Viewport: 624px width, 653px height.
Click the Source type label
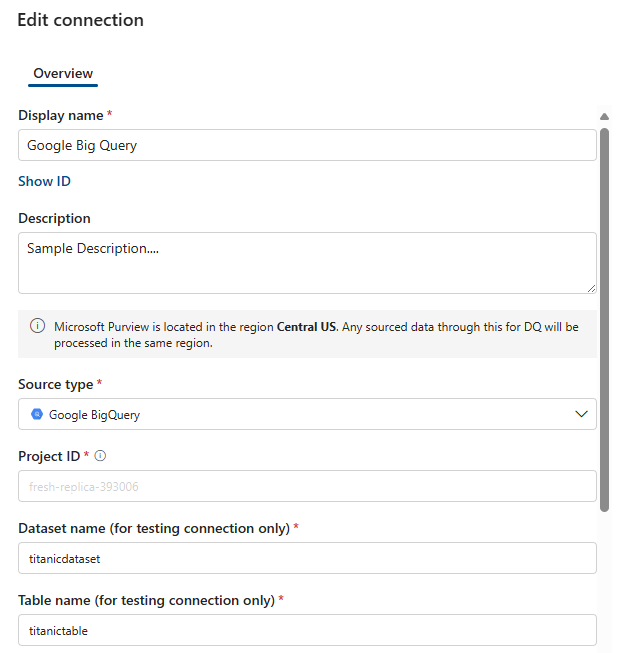(55, 384)
